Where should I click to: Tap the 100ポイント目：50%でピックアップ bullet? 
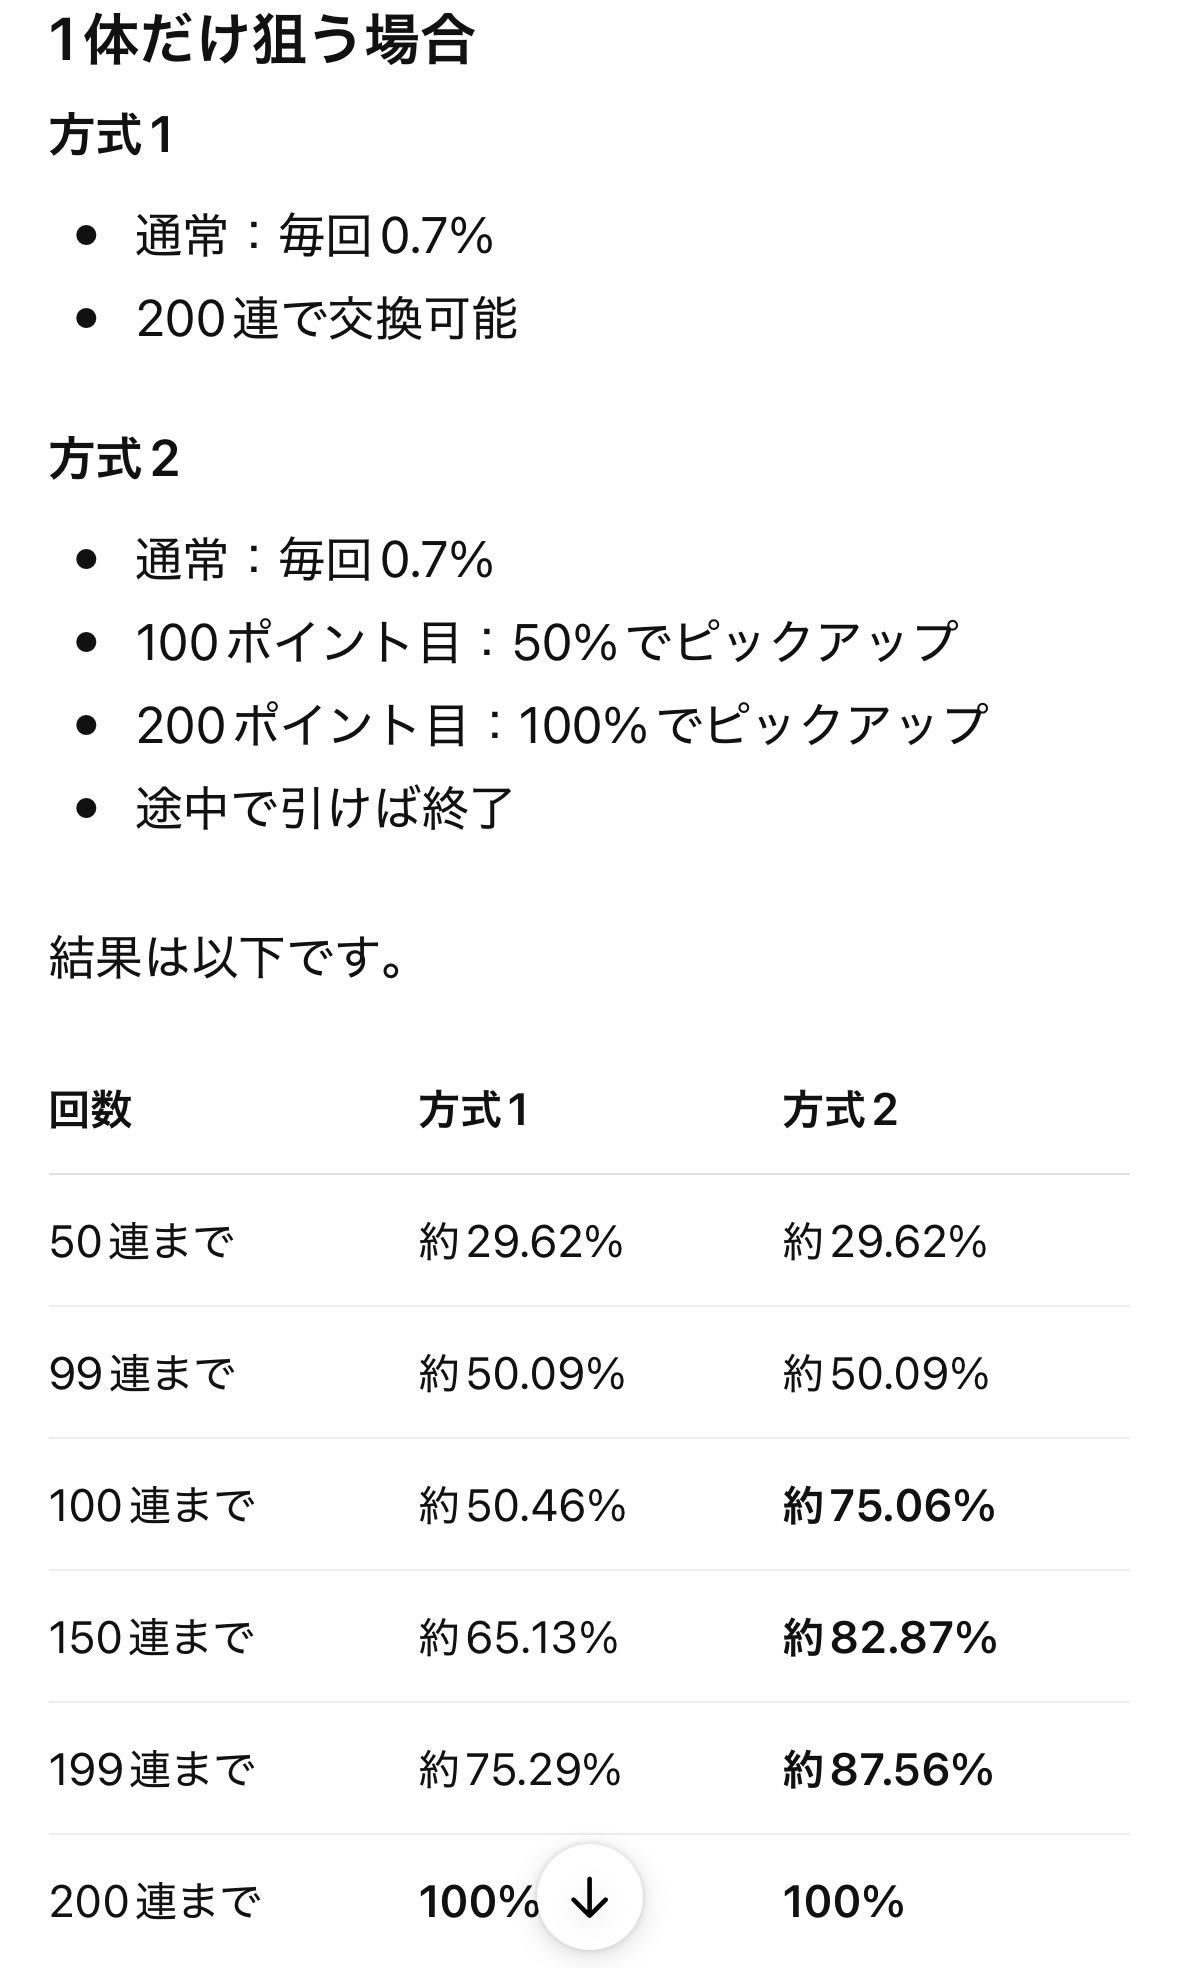tap(547, 642)
